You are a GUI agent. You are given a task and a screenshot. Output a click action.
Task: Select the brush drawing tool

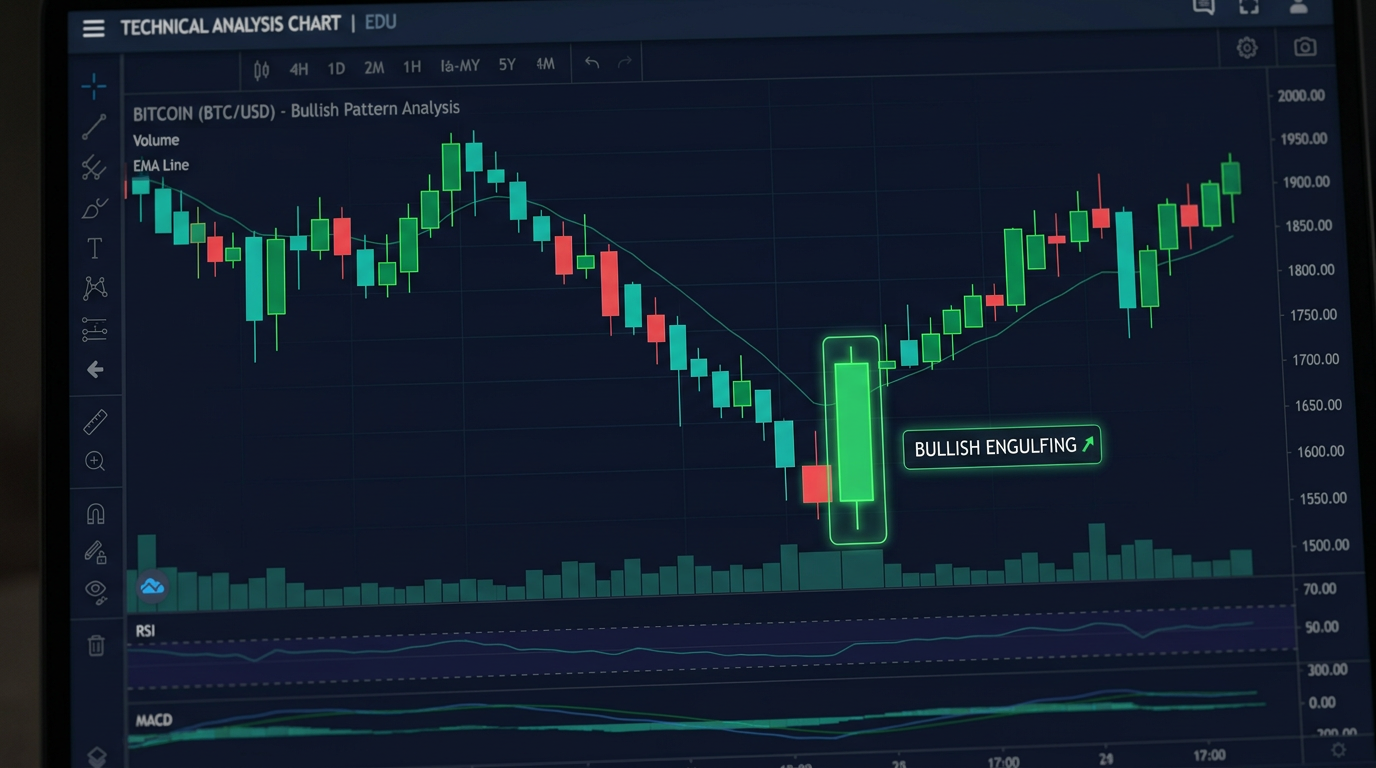pos(94,209)
